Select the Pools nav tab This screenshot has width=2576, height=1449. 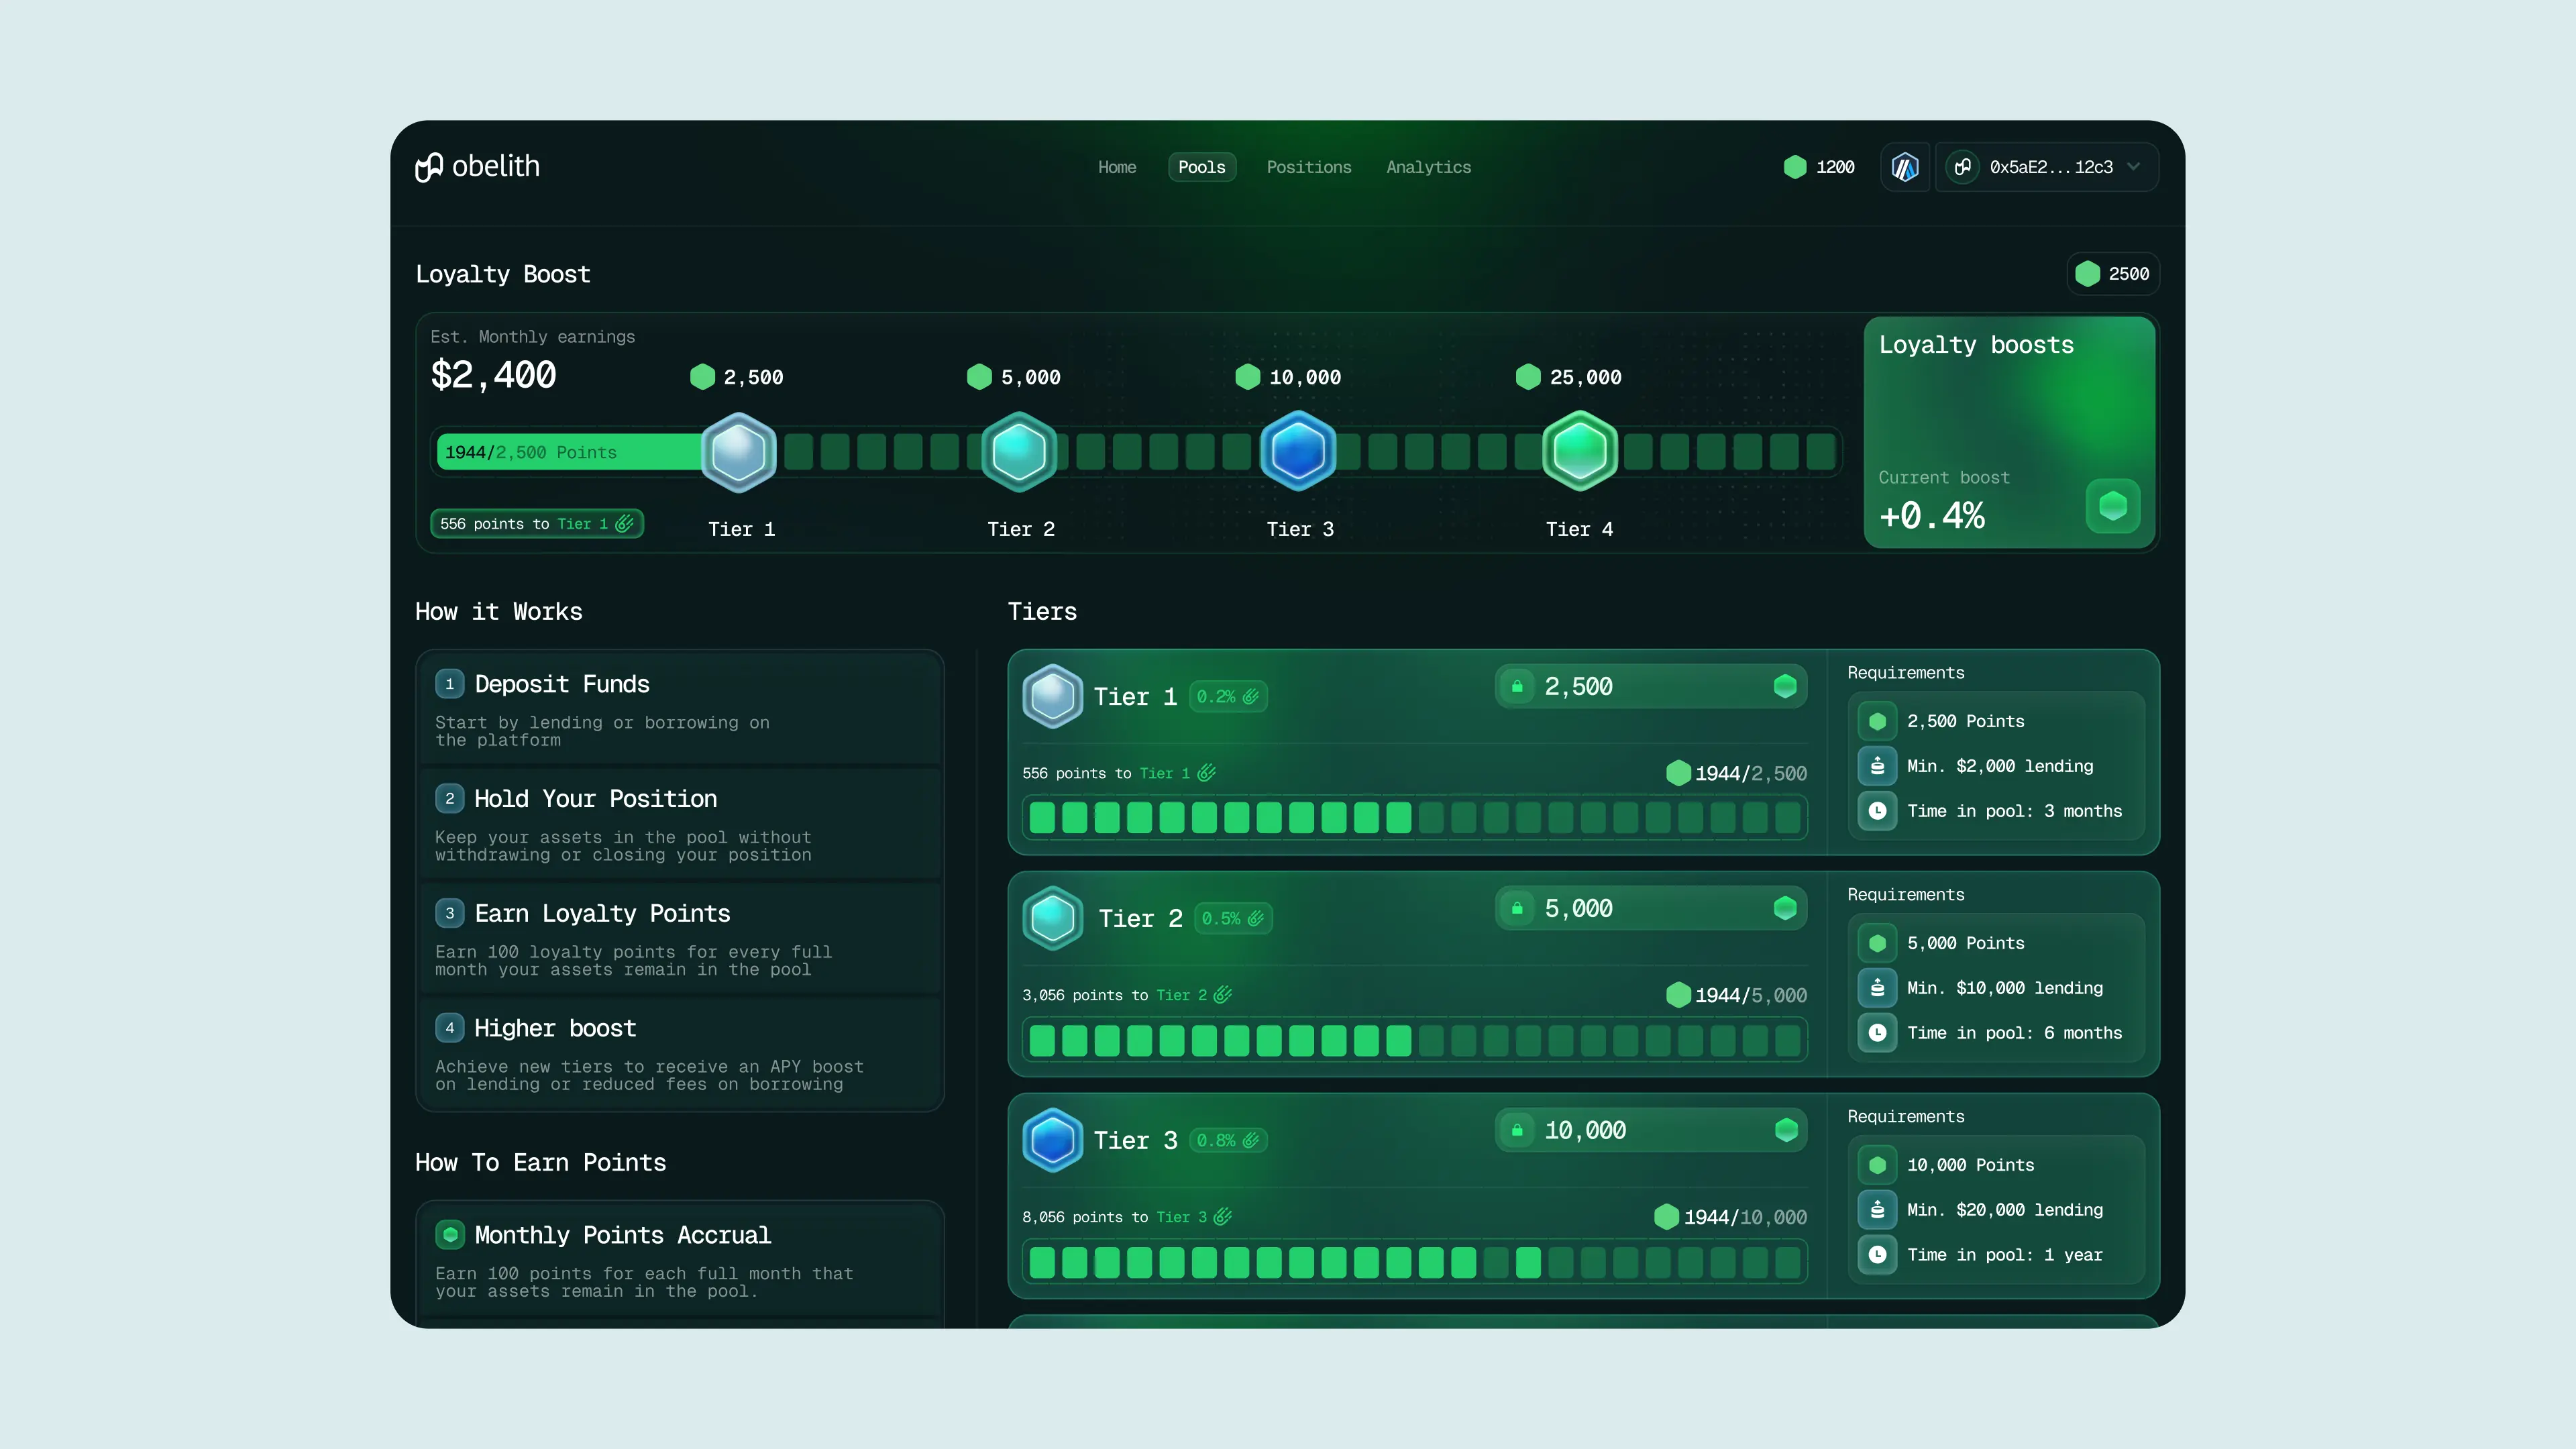point(1201,167)
